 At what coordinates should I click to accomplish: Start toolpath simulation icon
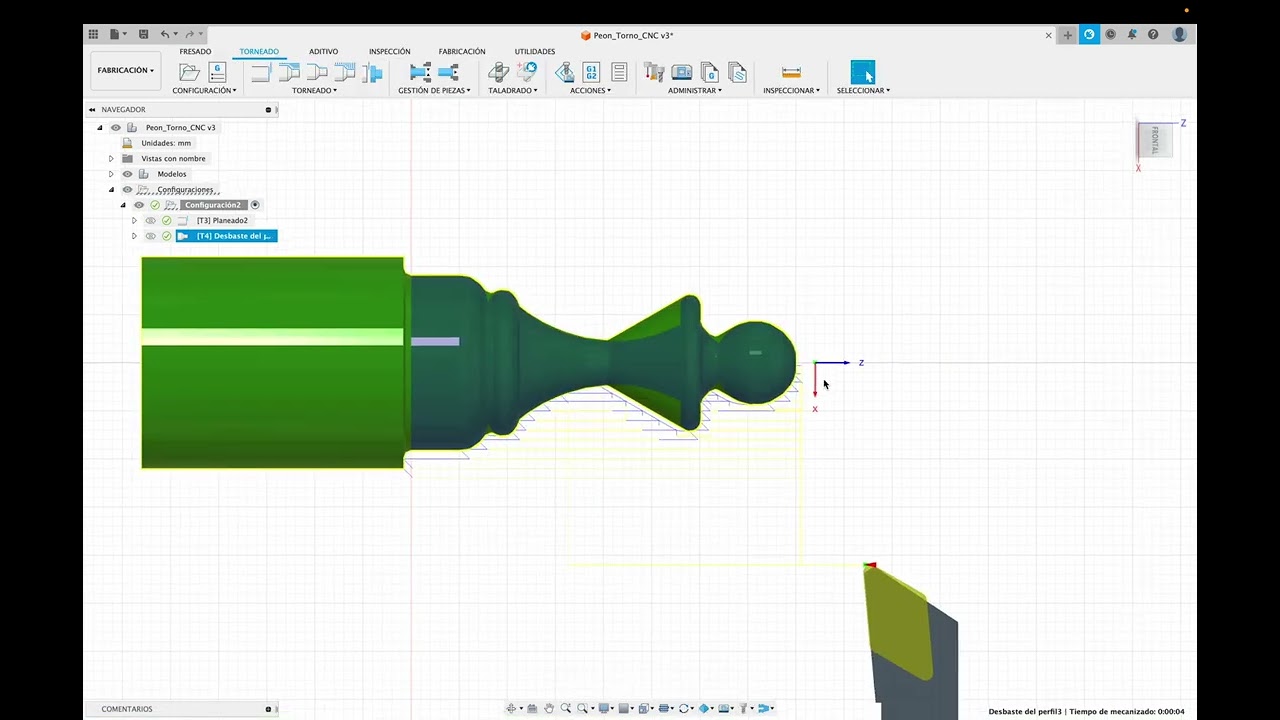click(565, 72)
